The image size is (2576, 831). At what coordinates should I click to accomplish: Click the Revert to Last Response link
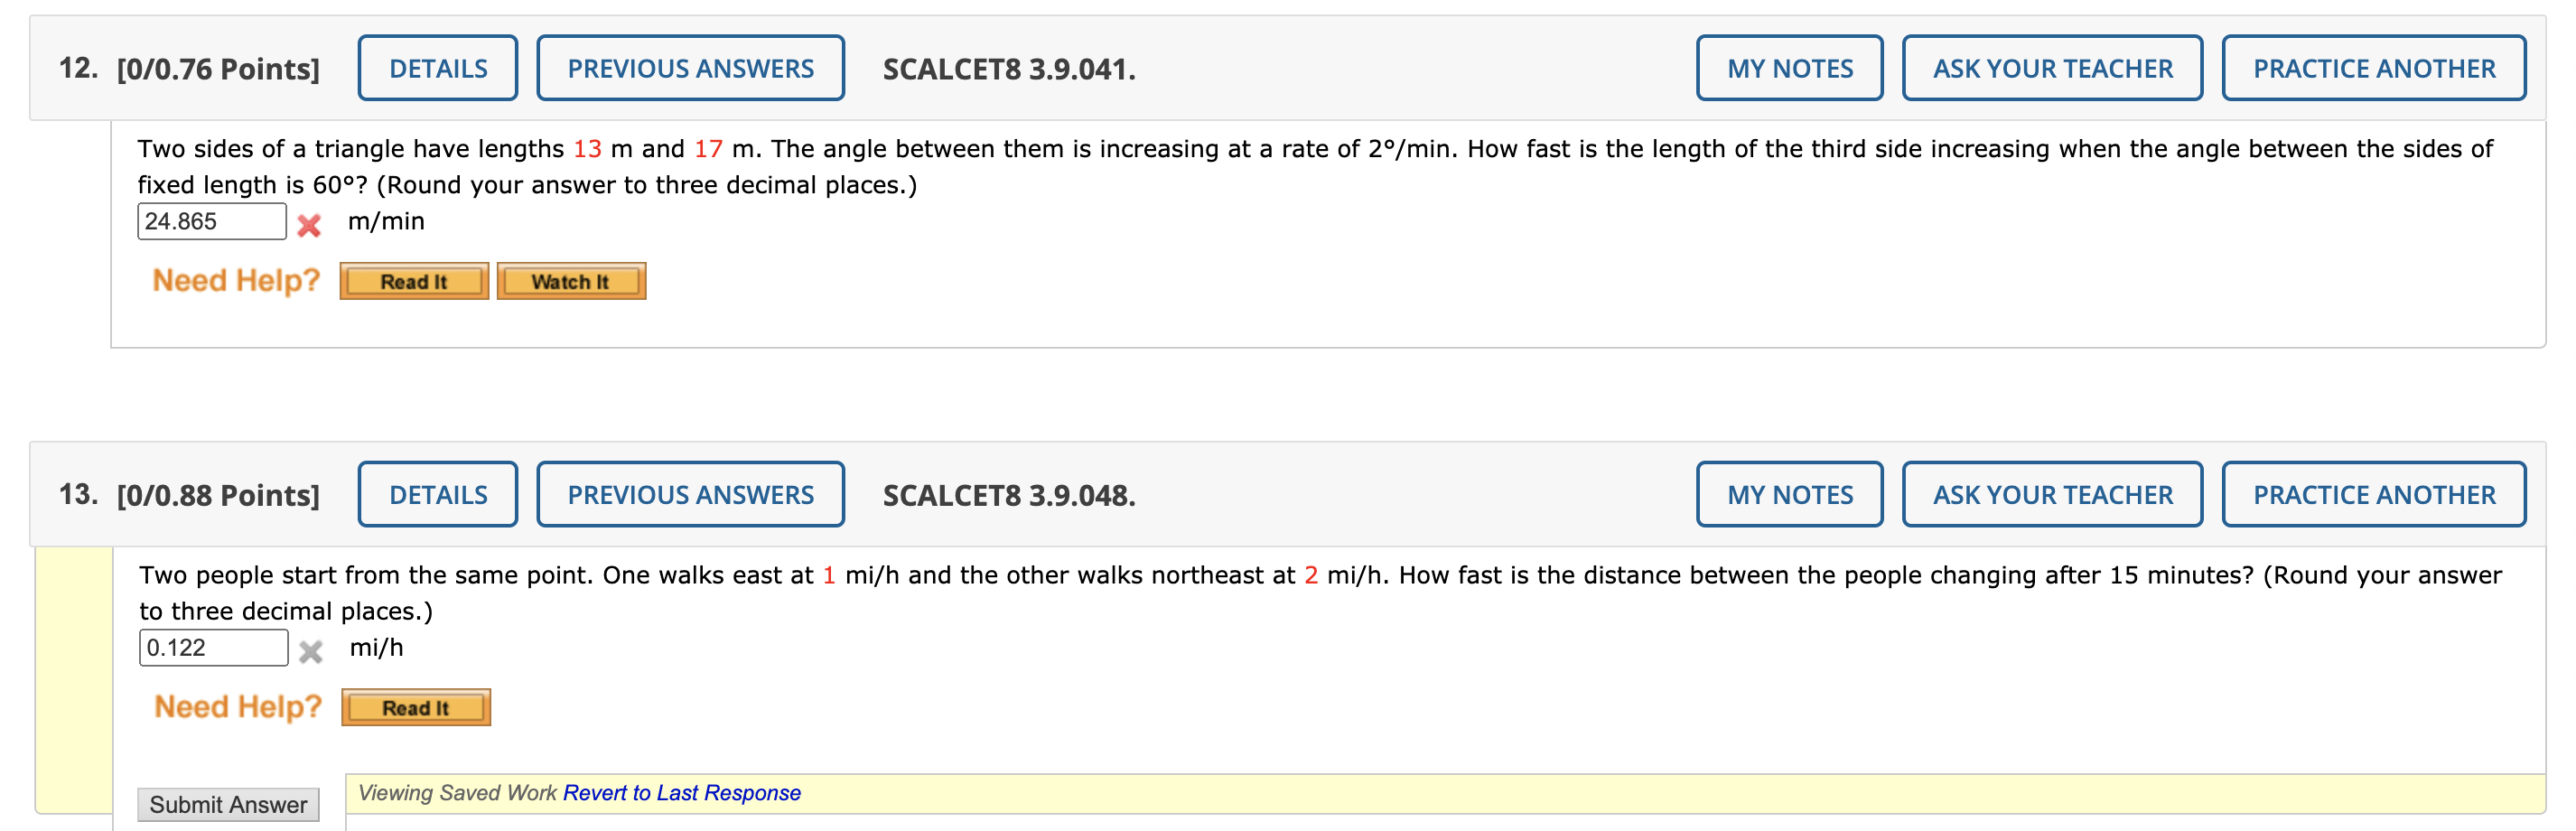tap(680, 792)
